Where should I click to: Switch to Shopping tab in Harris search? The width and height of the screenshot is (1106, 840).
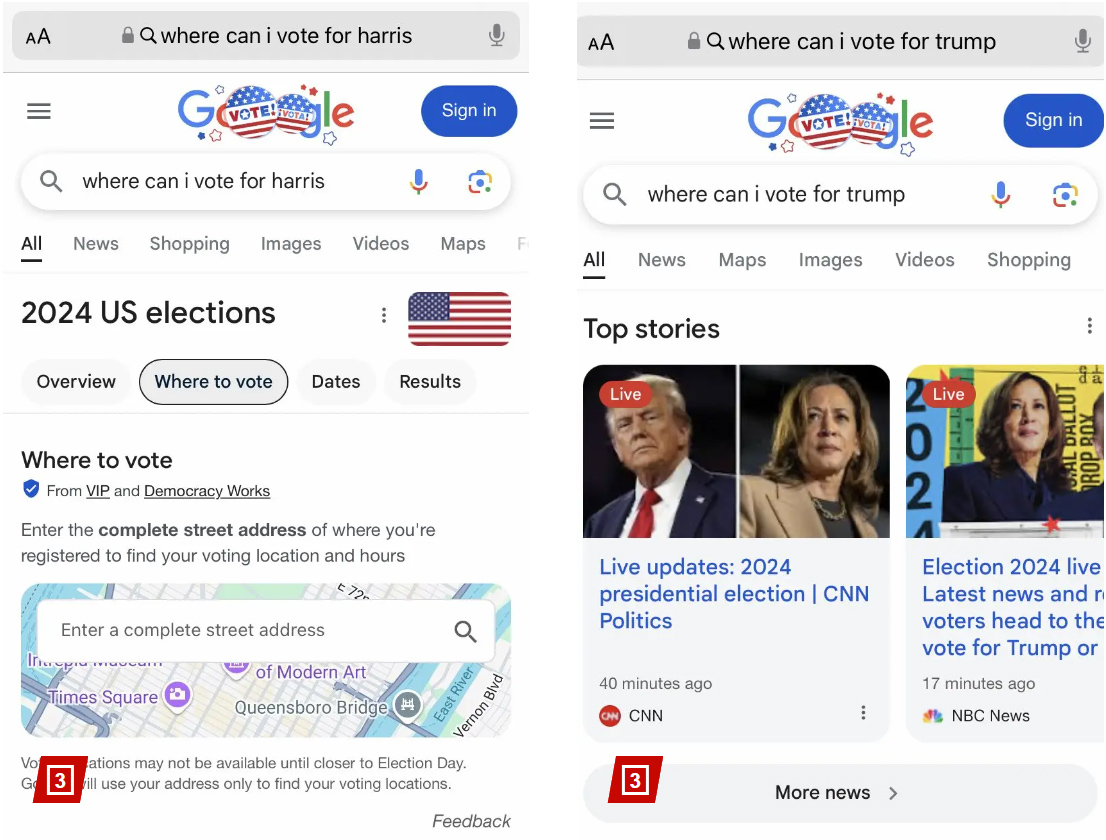click(189, 244)
